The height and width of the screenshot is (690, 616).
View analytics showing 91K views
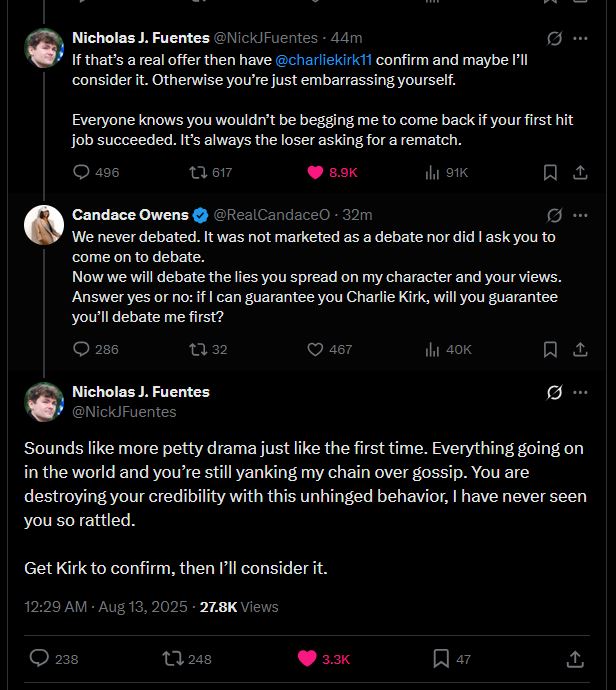click(433, 172)
